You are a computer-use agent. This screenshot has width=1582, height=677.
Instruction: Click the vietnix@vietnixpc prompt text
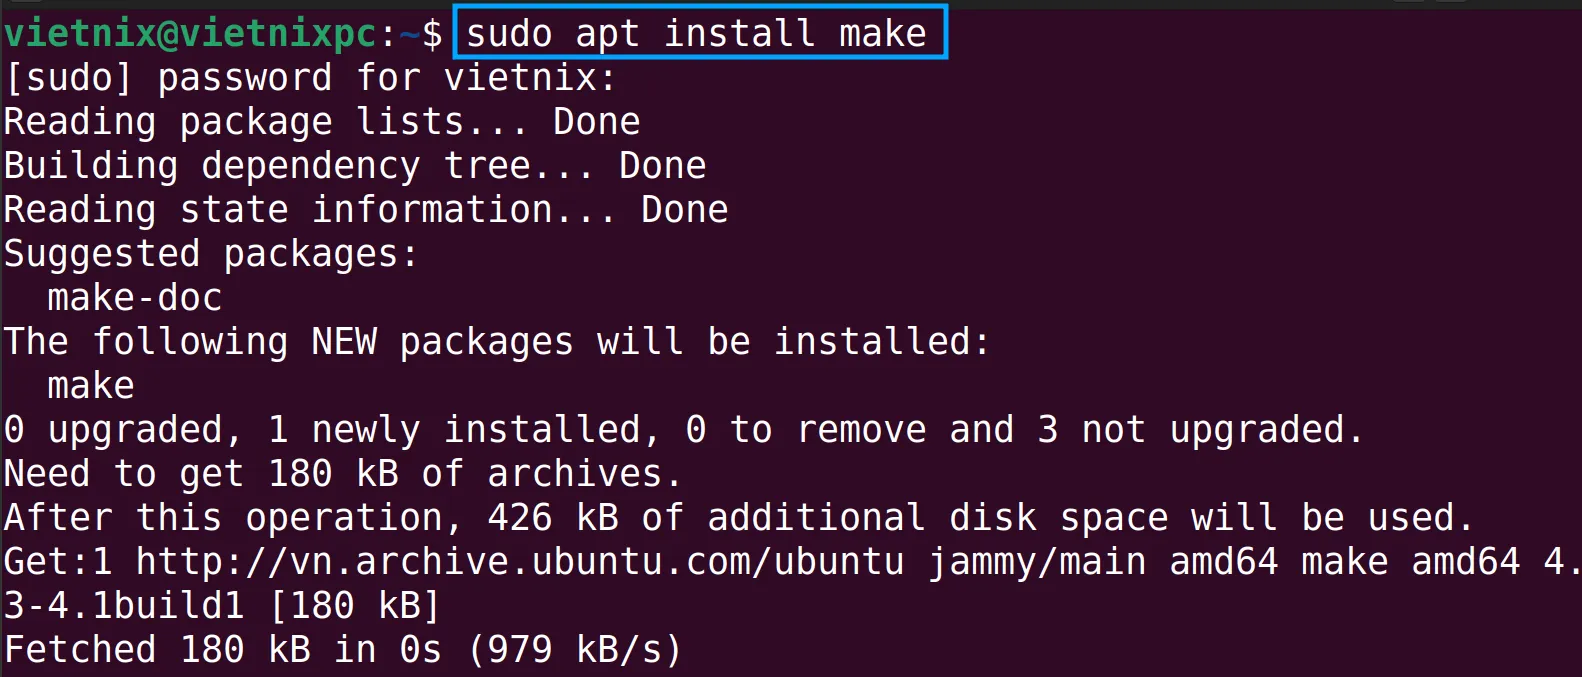coord(190,34)
